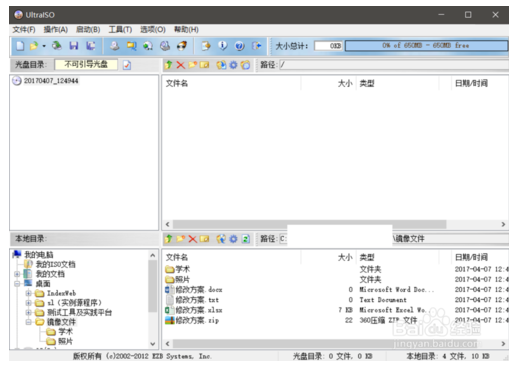Open help with the question mark icon
518x371 pixels.
(239, 46)
